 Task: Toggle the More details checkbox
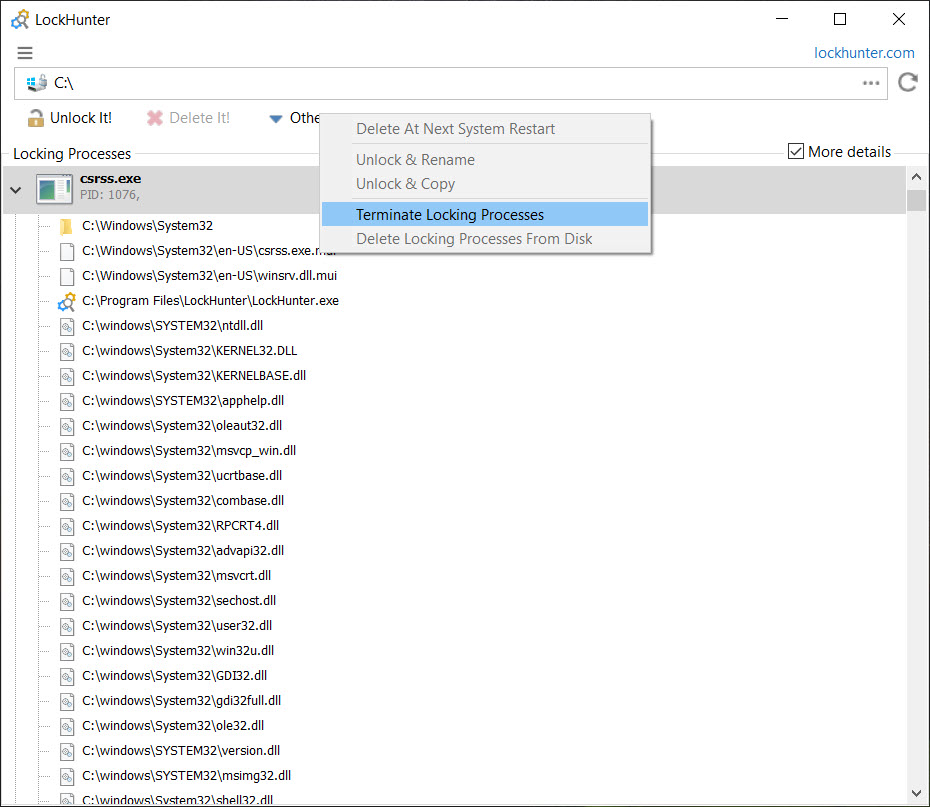(x=796, y=151)
